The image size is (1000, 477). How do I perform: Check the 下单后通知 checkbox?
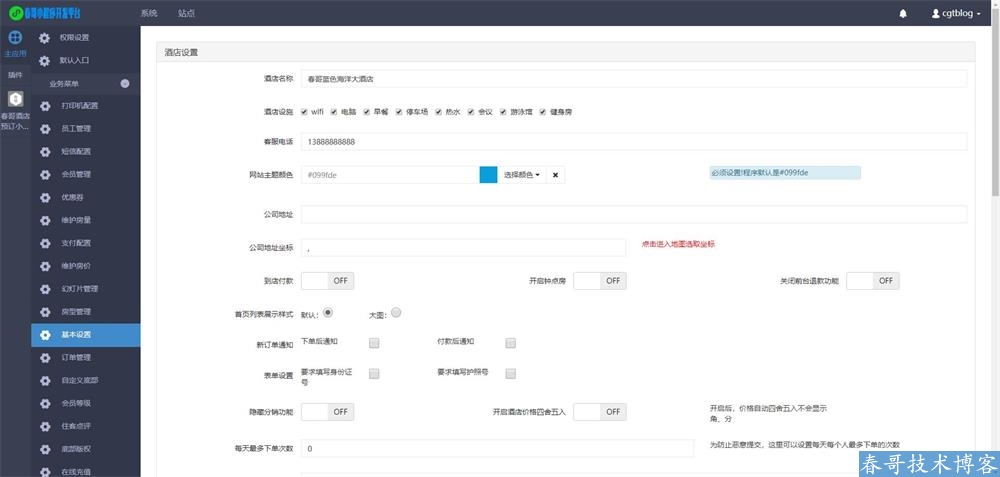tap(374, 343)
